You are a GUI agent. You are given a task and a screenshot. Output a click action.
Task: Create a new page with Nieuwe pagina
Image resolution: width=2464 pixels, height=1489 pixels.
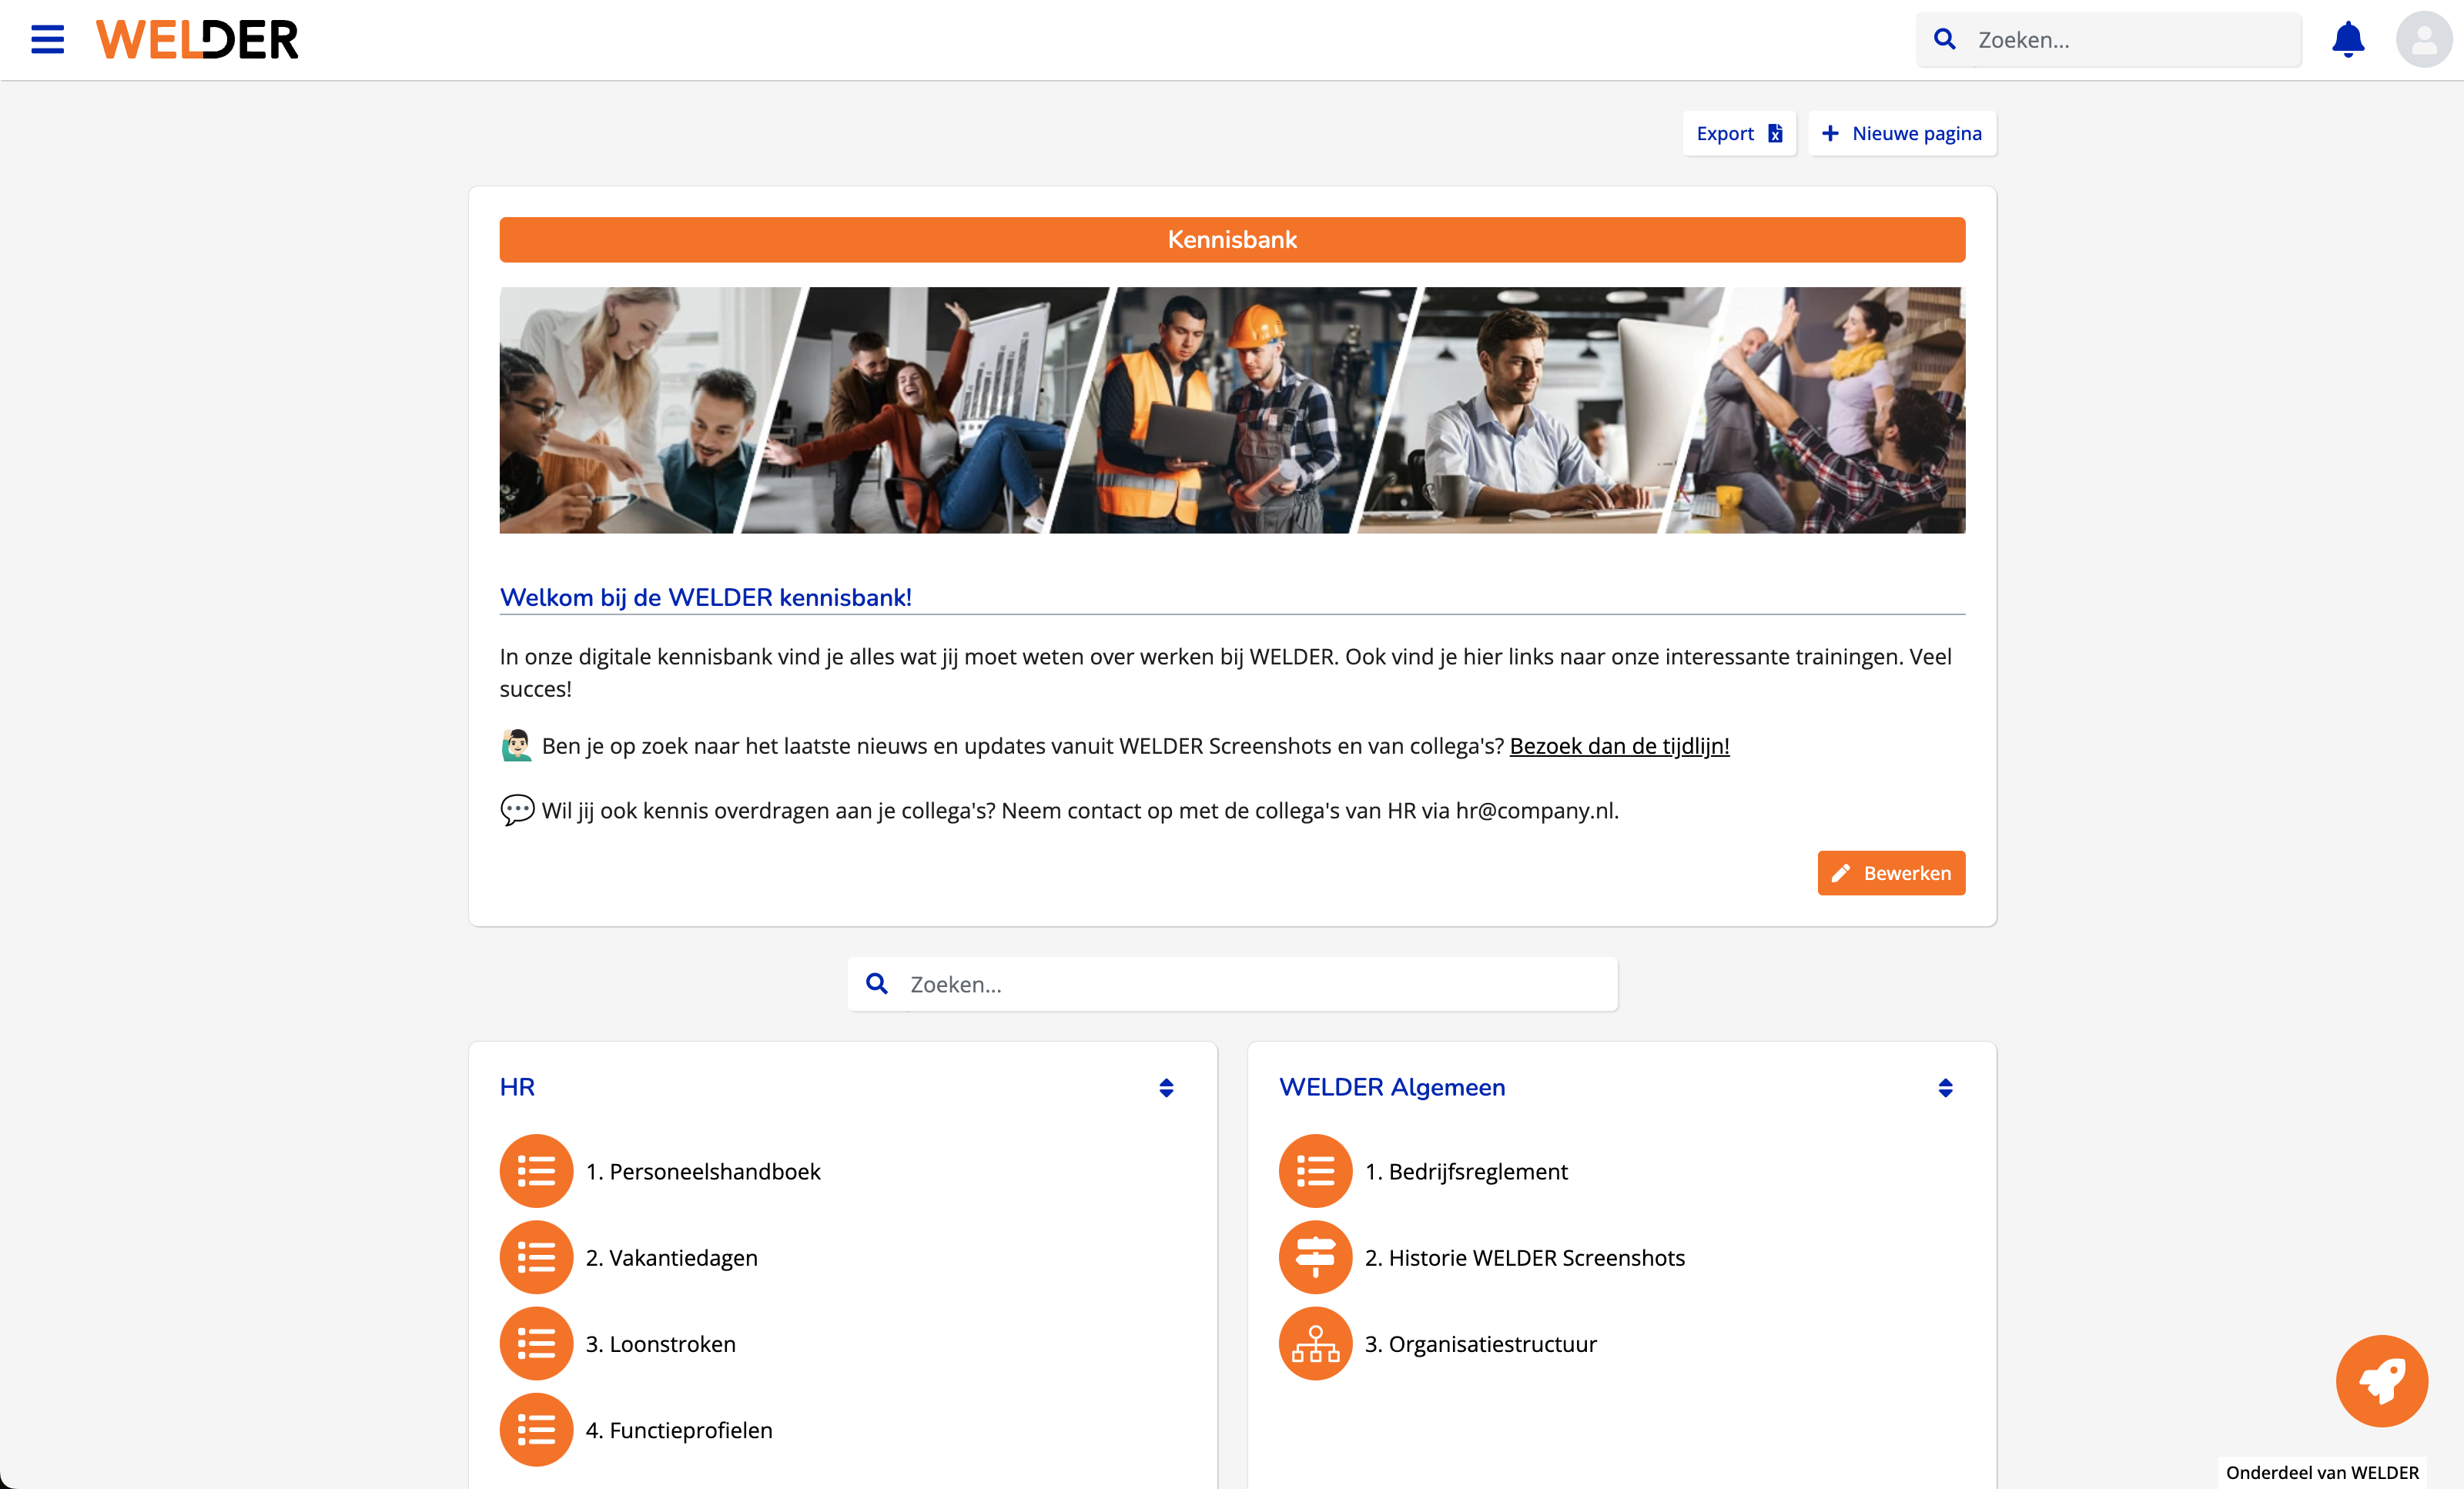click(1901, 133)
